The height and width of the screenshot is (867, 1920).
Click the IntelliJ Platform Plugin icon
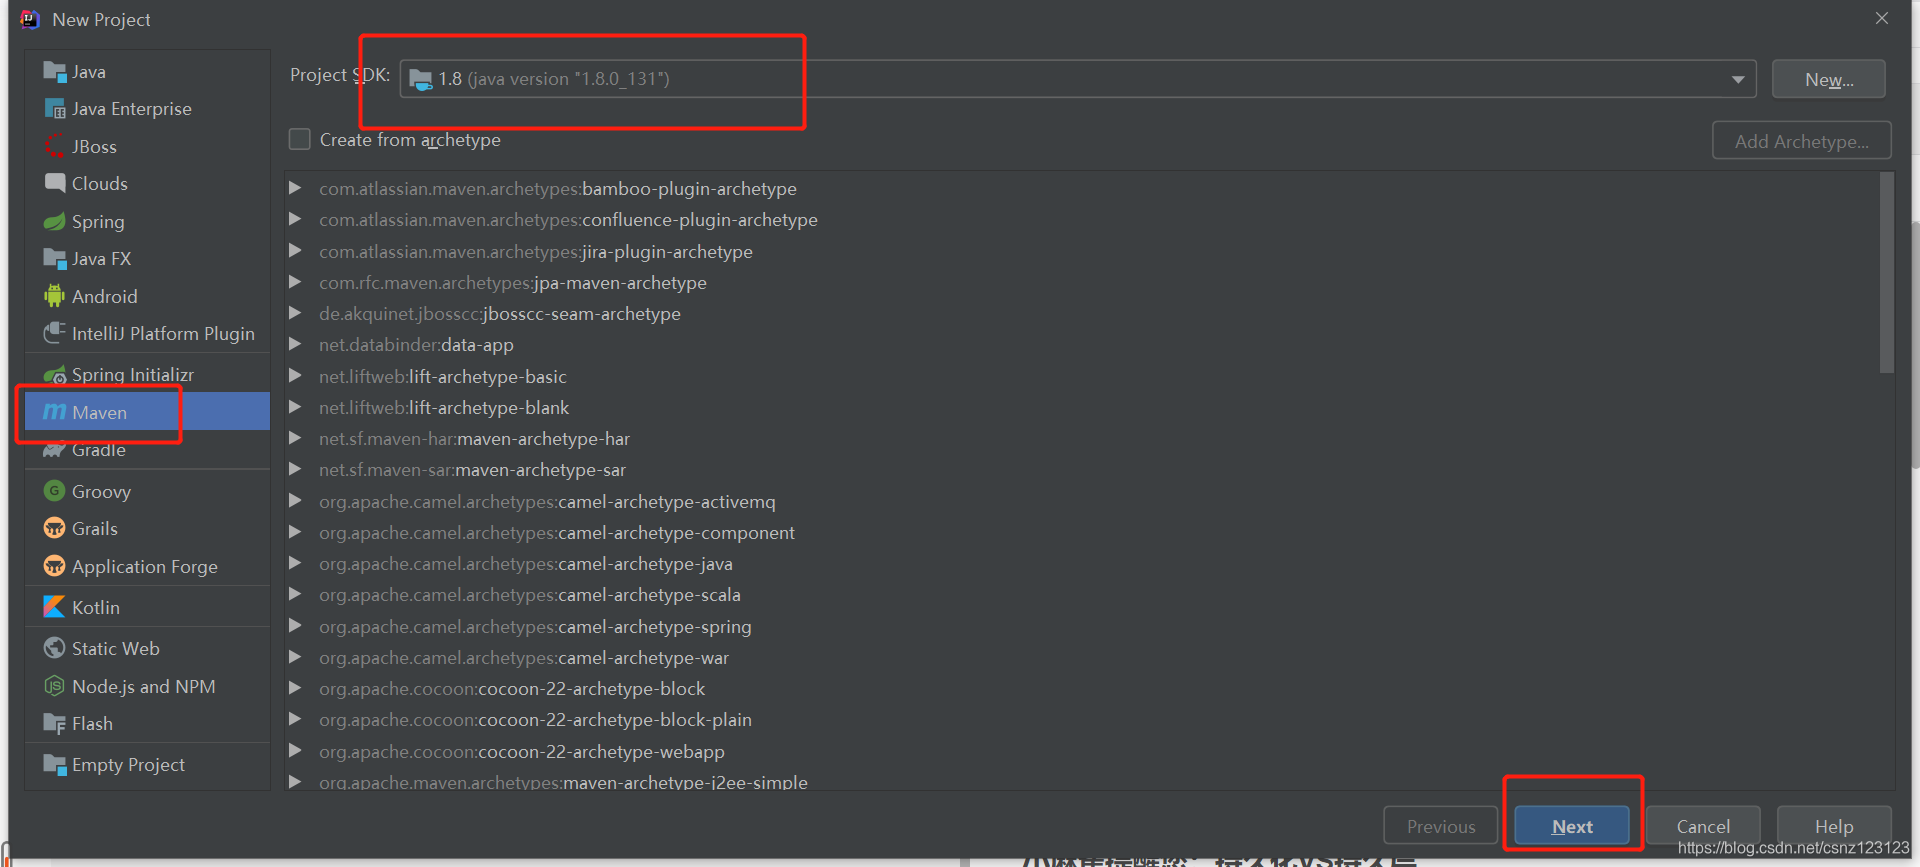54,334
